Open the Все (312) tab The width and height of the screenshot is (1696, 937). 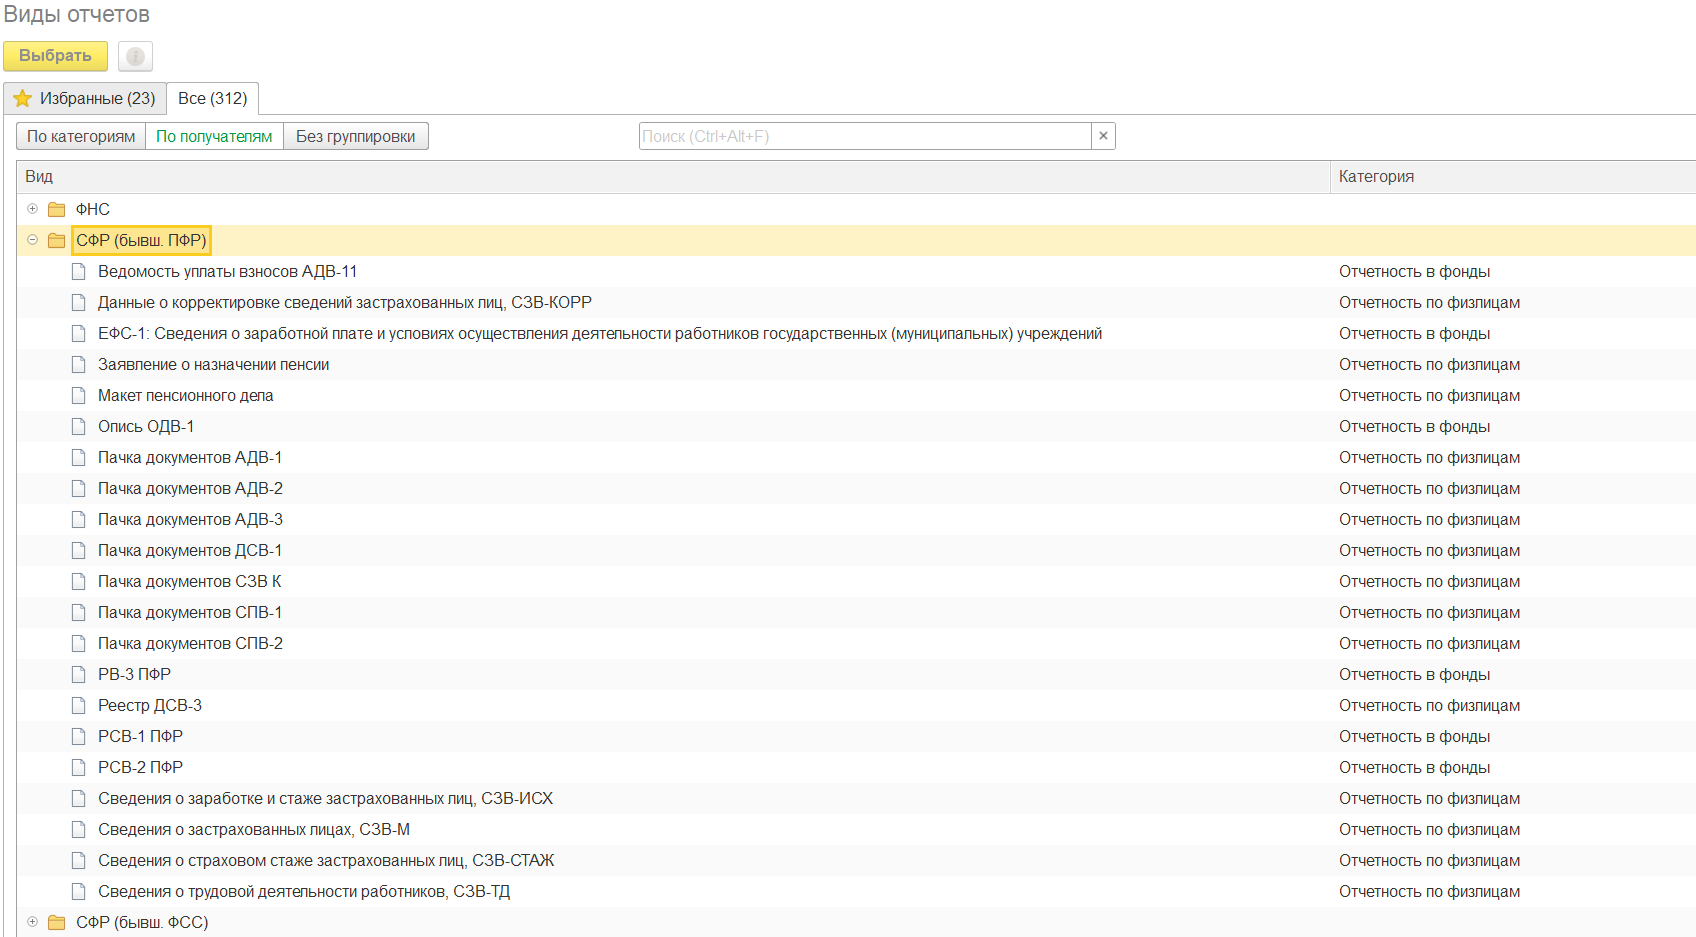point(212,98)
